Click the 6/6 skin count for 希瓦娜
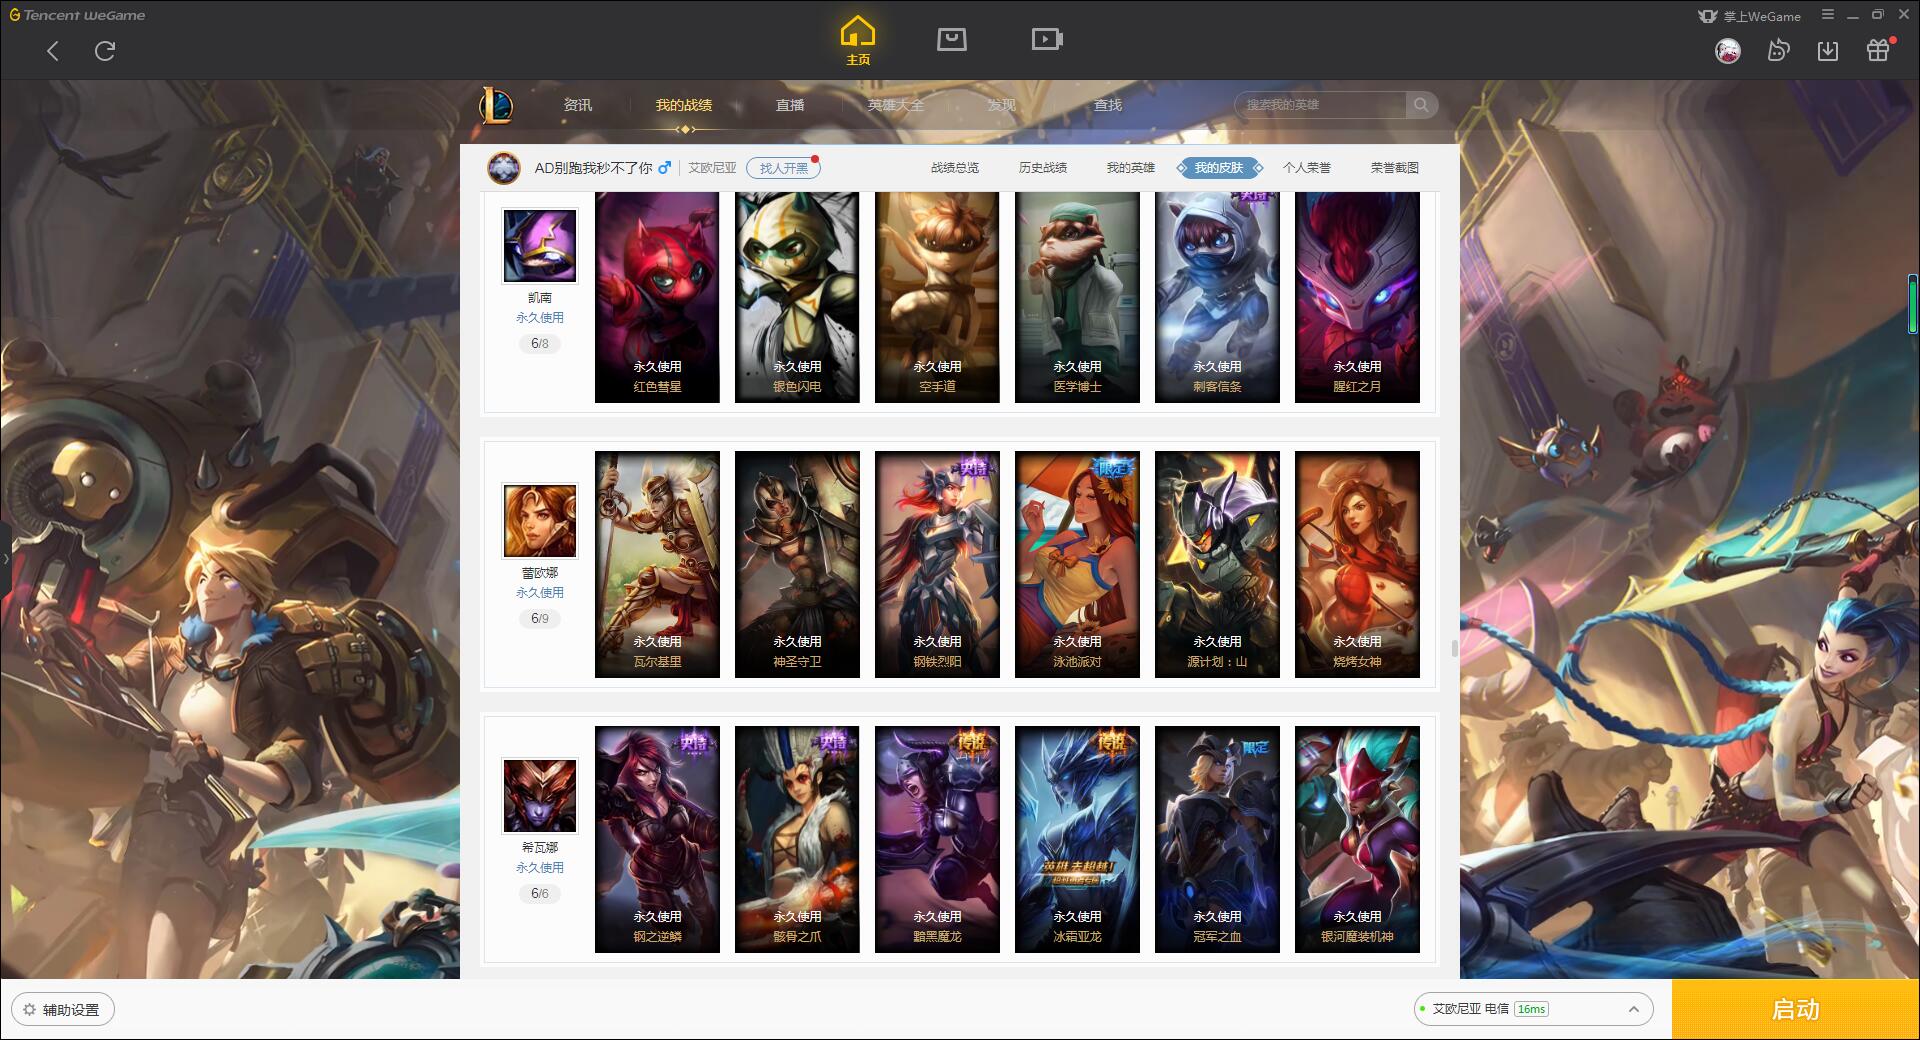Image resolution: width=1920 pixels, height=1040 pixels. (540, 894)
